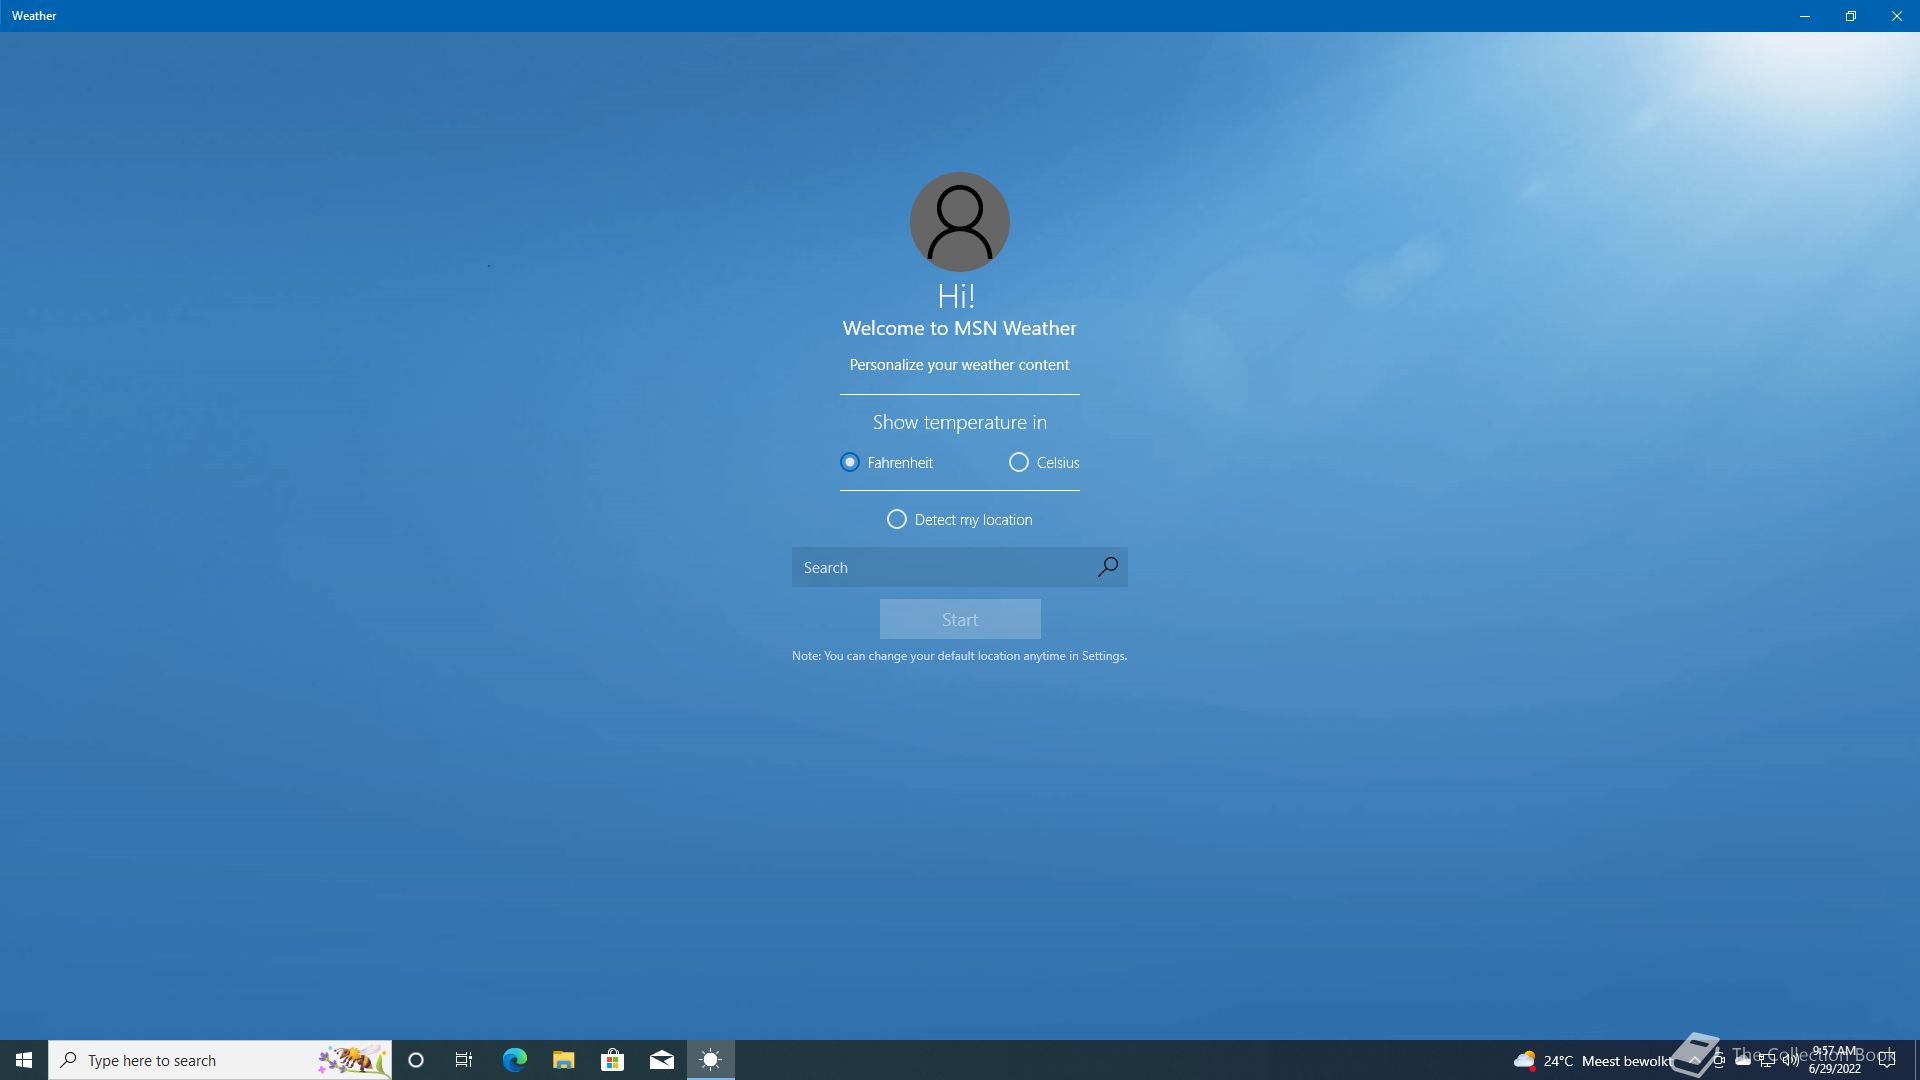Click the user profile avatar
1920x1080 pixels.
(960, 222)
